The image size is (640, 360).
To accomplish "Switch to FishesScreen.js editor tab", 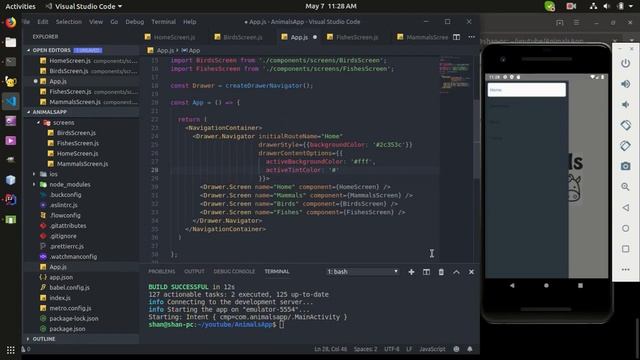I will click(357, 37).
